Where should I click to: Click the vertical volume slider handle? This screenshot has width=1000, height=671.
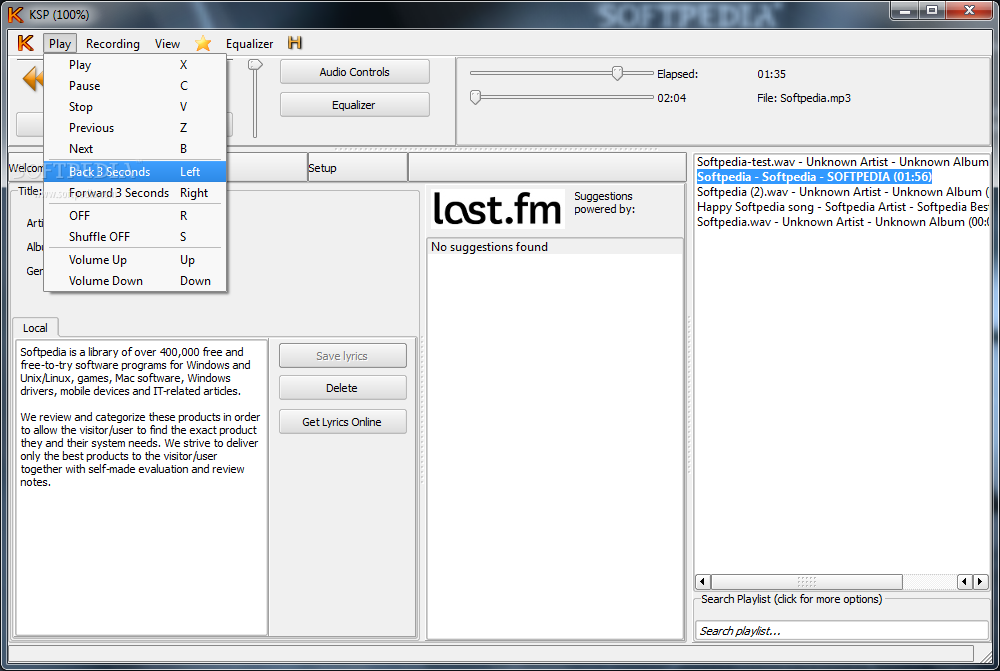click(255, 64)
